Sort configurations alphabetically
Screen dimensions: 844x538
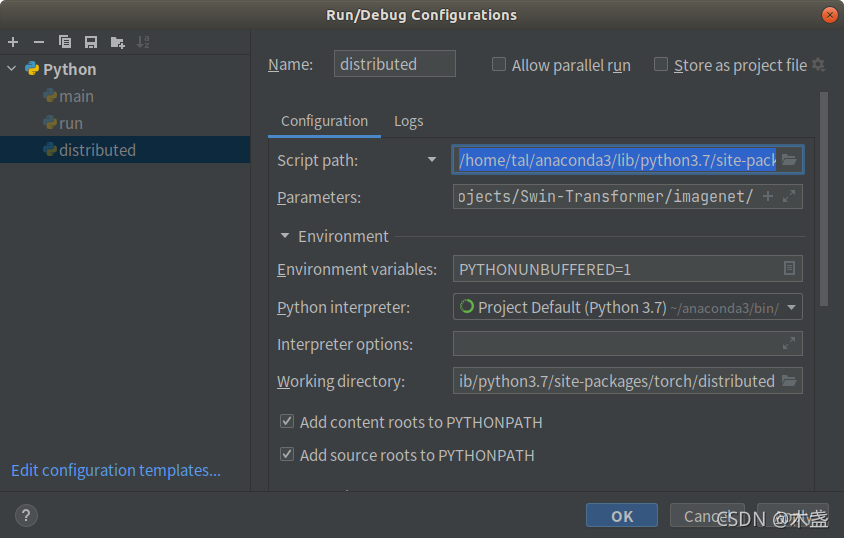[143, 42]
